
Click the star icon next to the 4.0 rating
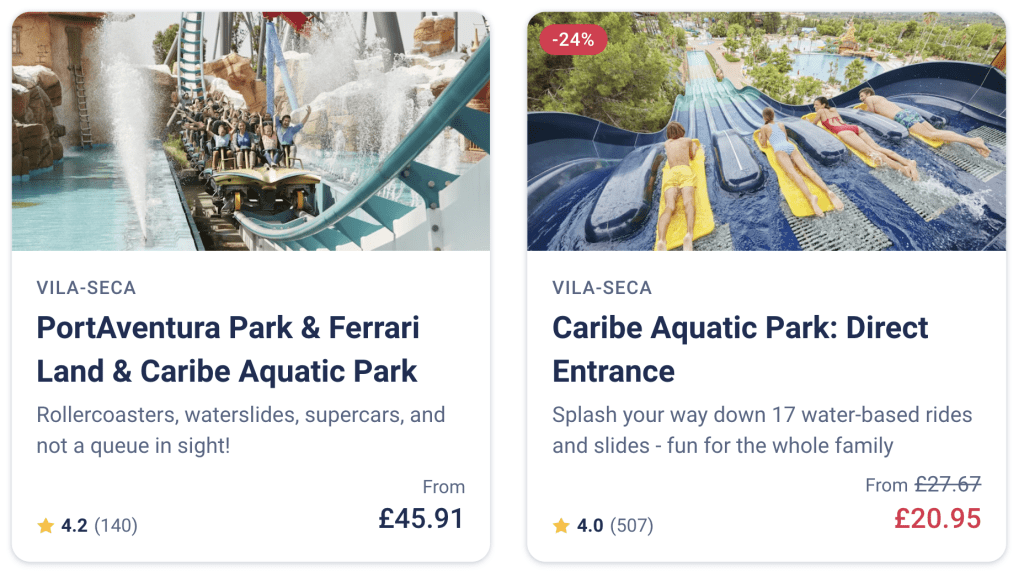[x=562, y=525]
